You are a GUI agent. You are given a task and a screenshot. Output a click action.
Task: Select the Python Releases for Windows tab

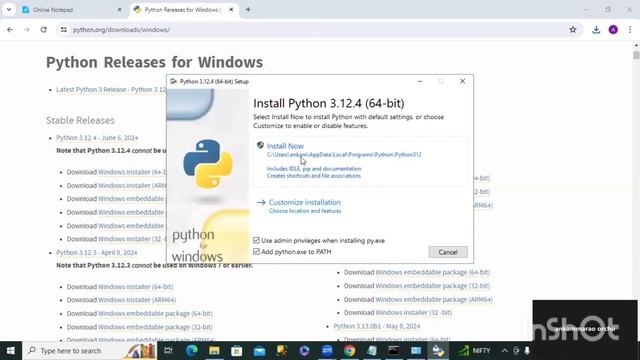(183, 9)
